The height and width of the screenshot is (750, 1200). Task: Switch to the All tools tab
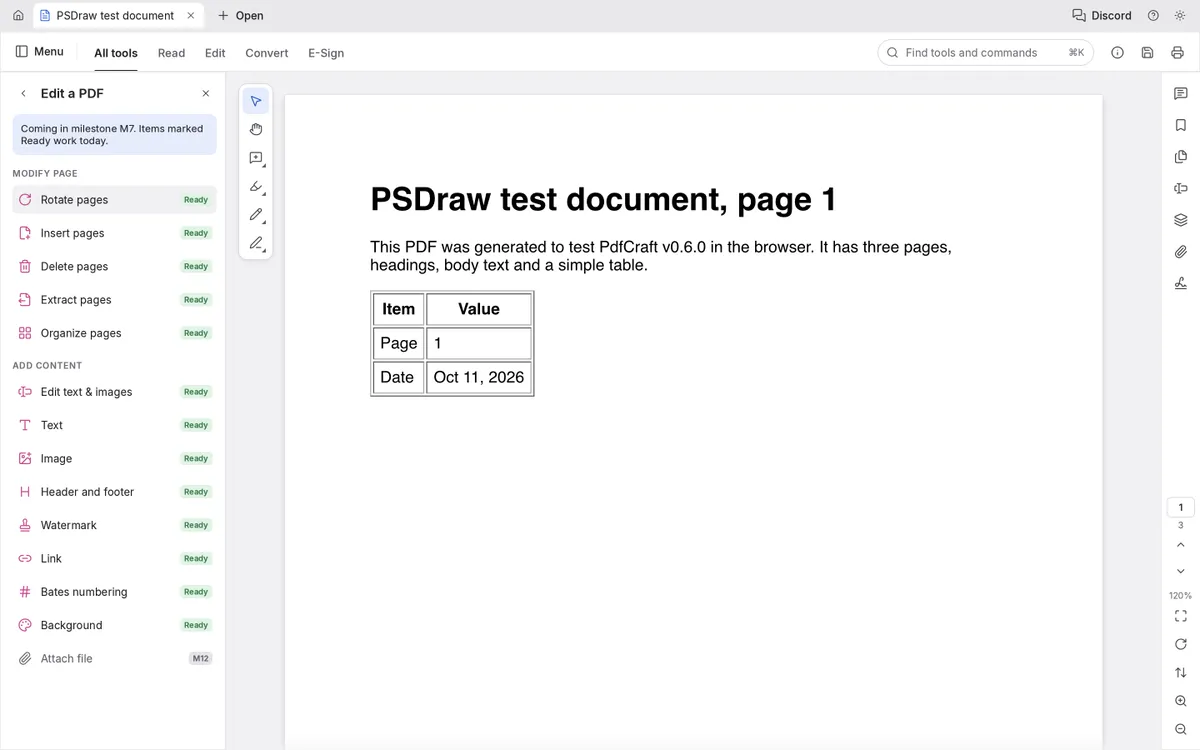click(x=116, y=53)
